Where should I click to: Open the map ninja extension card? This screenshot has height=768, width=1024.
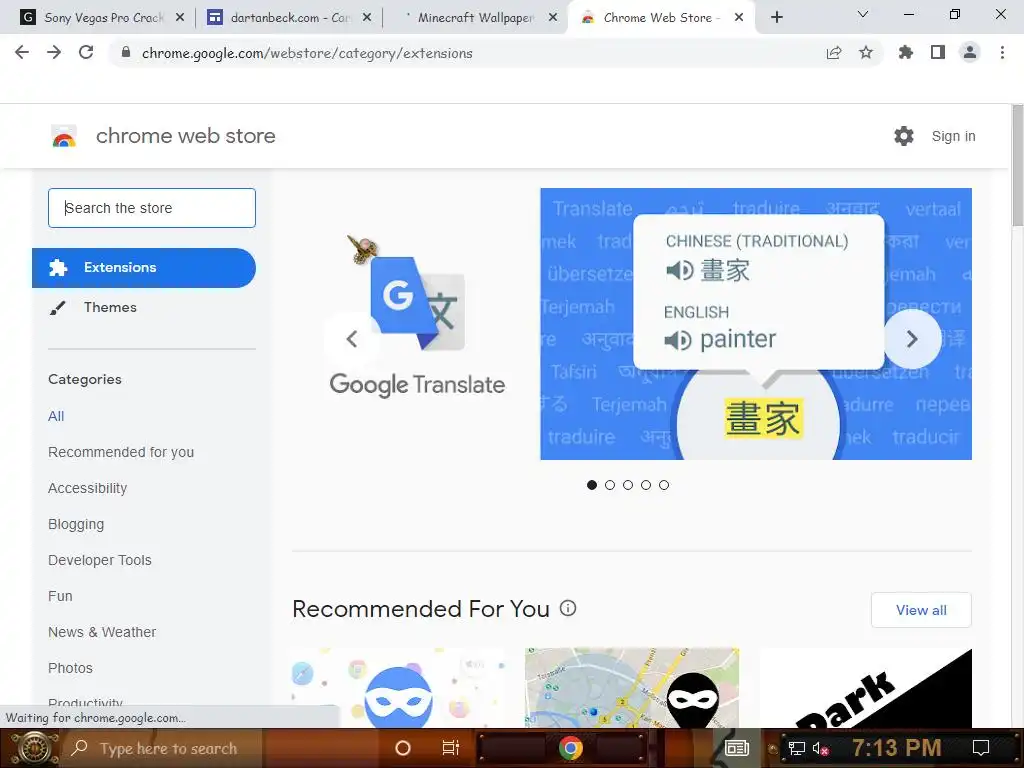[x=632, y=688]
